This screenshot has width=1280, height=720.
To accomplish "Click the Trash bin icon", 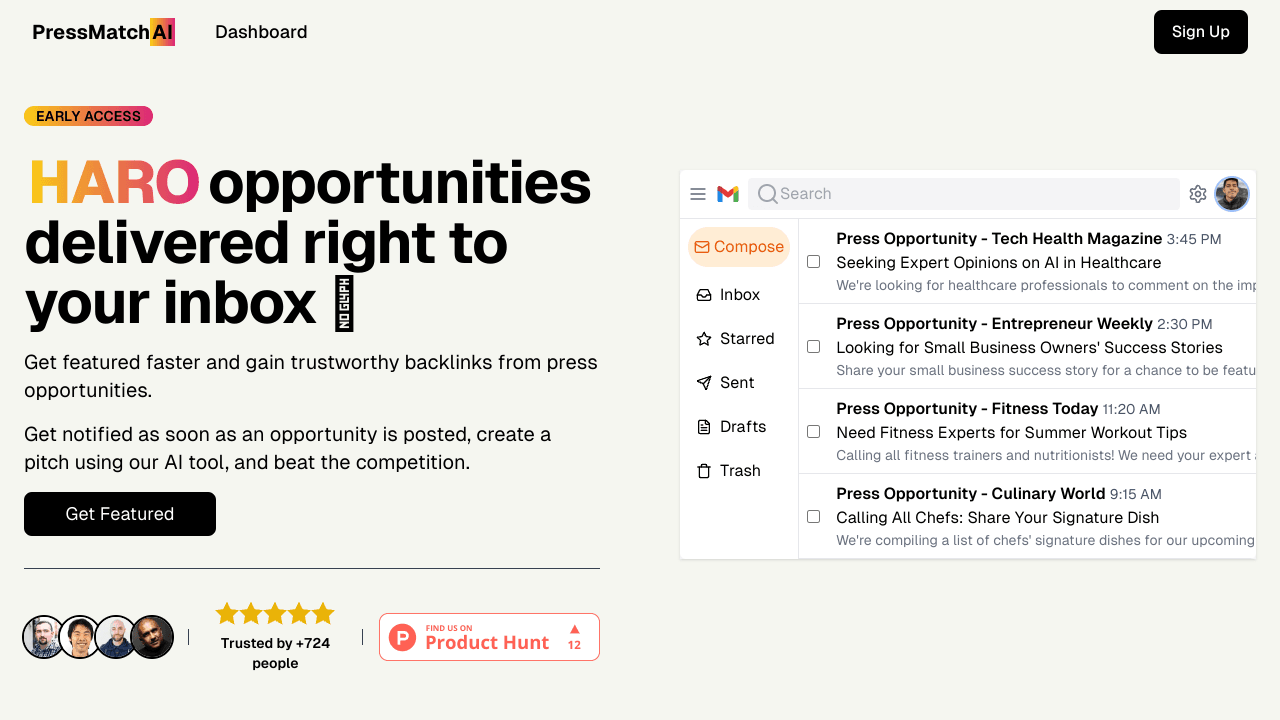I will coord(704,471).
